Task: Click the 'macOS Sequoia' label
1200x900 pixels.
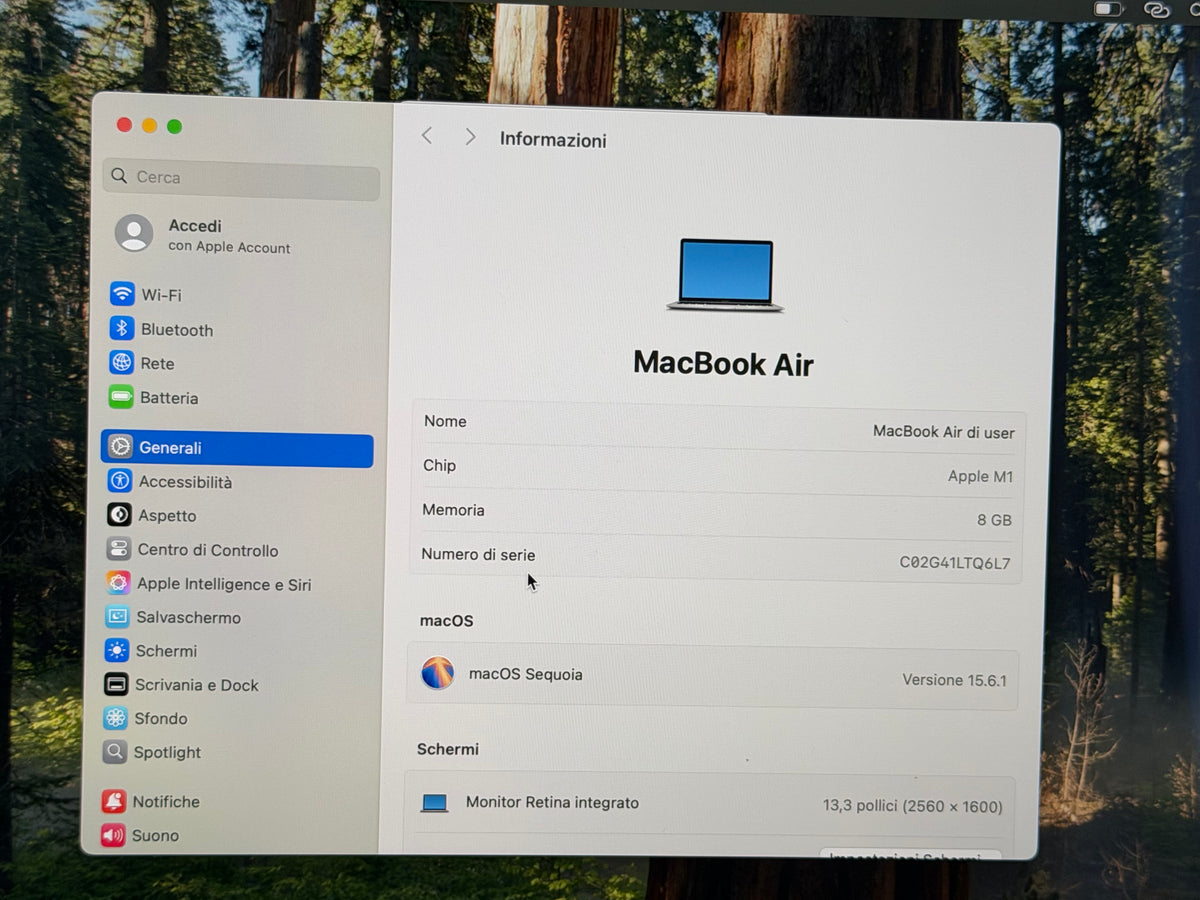Action: point(526,674)
